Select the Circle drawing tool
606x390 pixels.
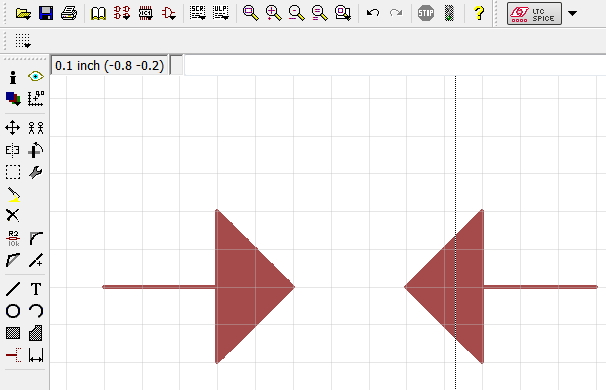coord(12,311)
